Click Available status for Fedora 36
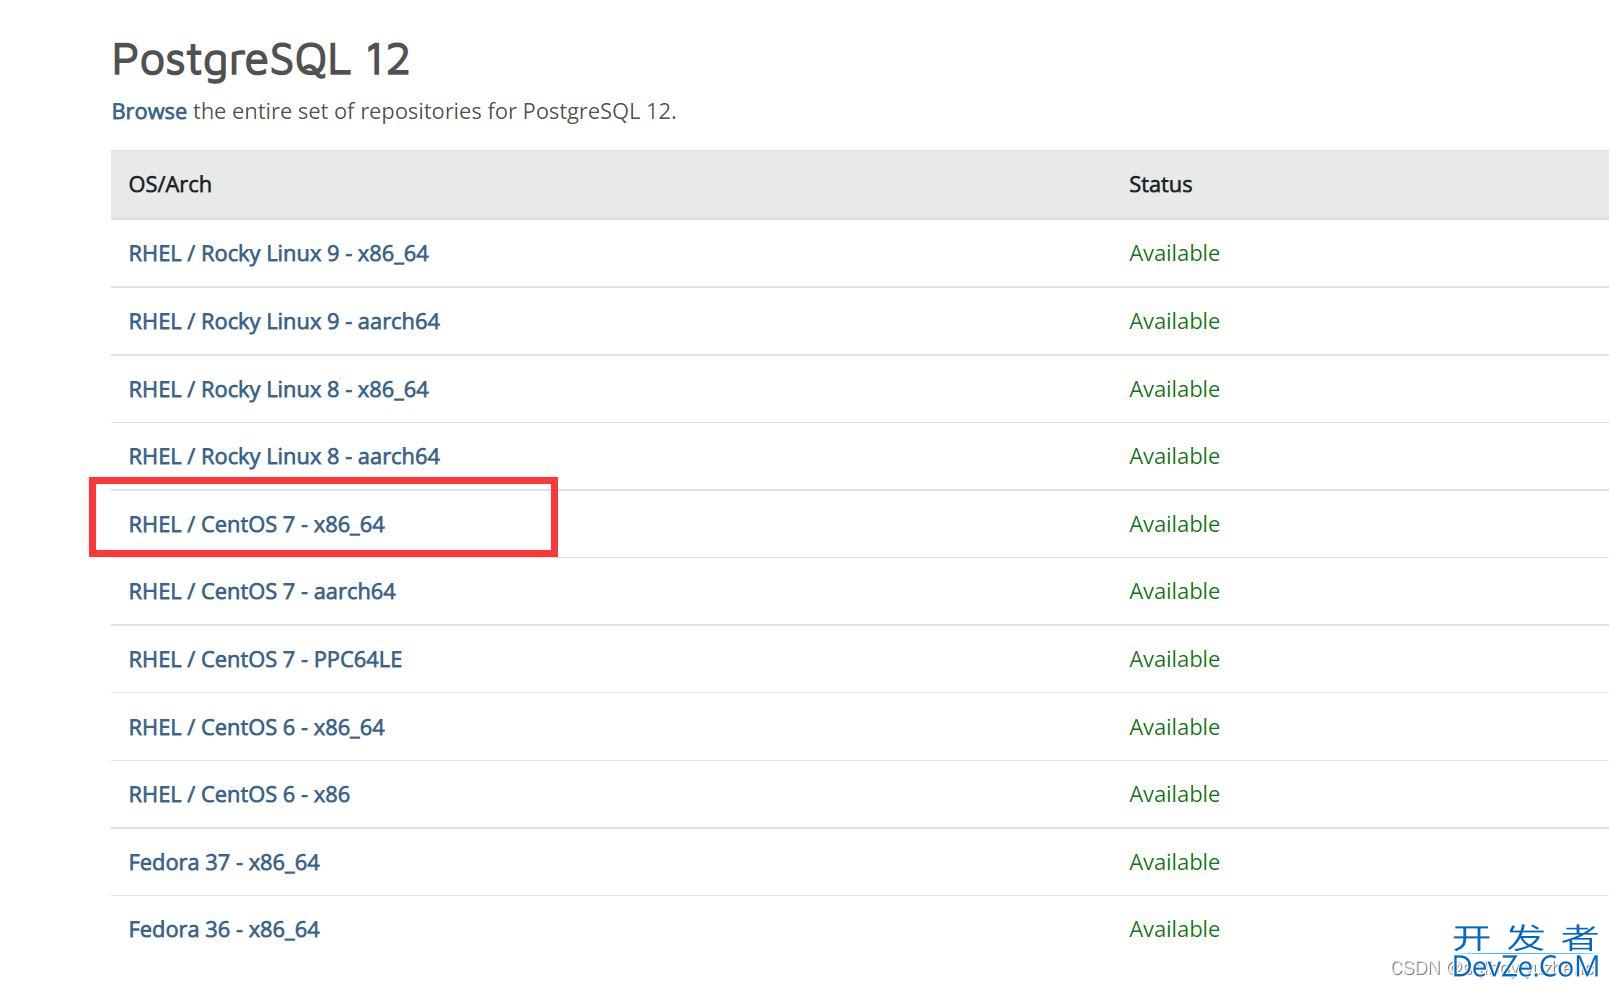The image size is (1609, 988). (1174, 929)
